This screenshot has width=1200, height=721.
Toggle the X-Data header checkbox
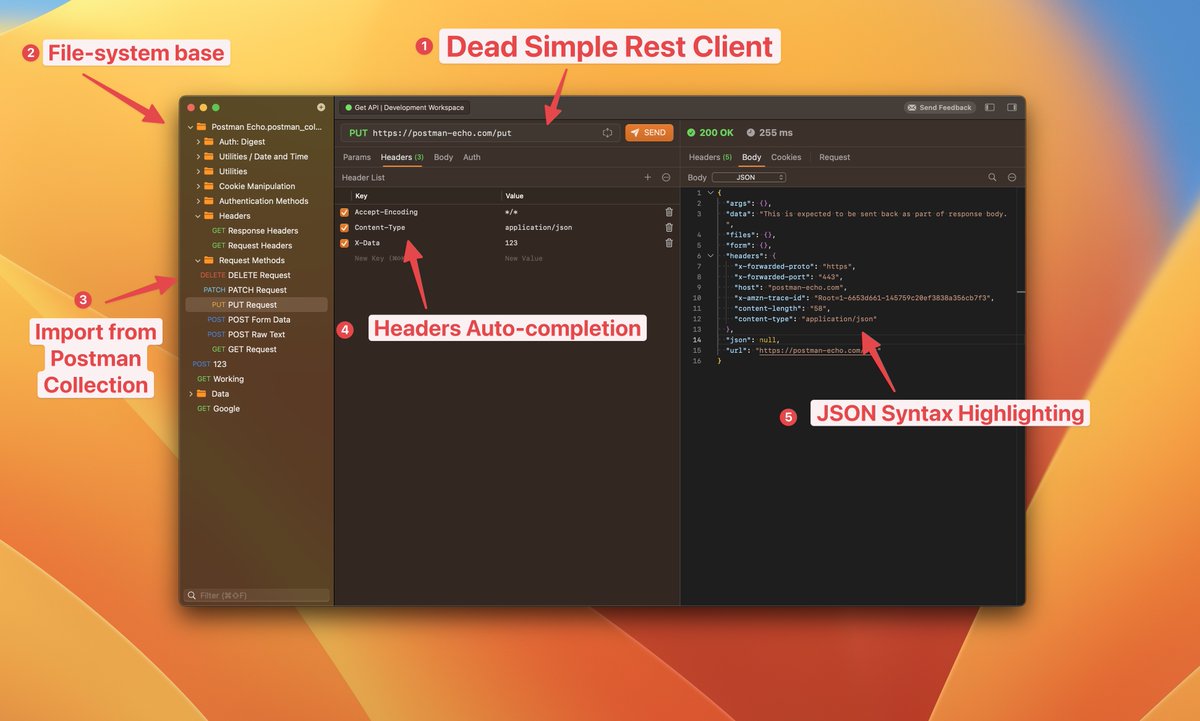coord(345,243)
